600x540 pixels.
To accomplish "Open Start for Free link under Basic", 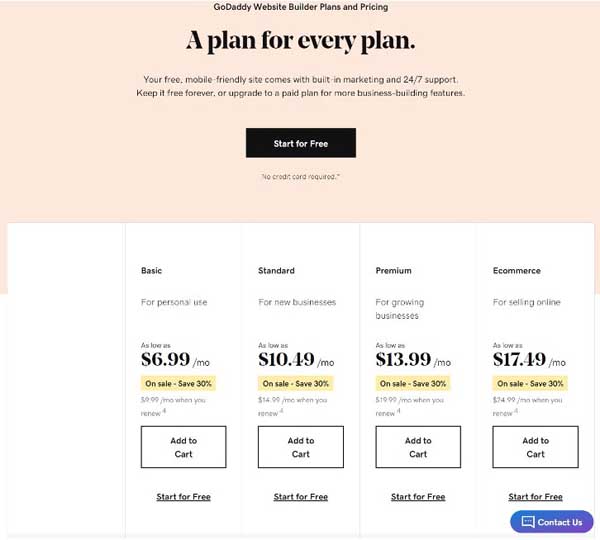I will click(x=183, y=497).
